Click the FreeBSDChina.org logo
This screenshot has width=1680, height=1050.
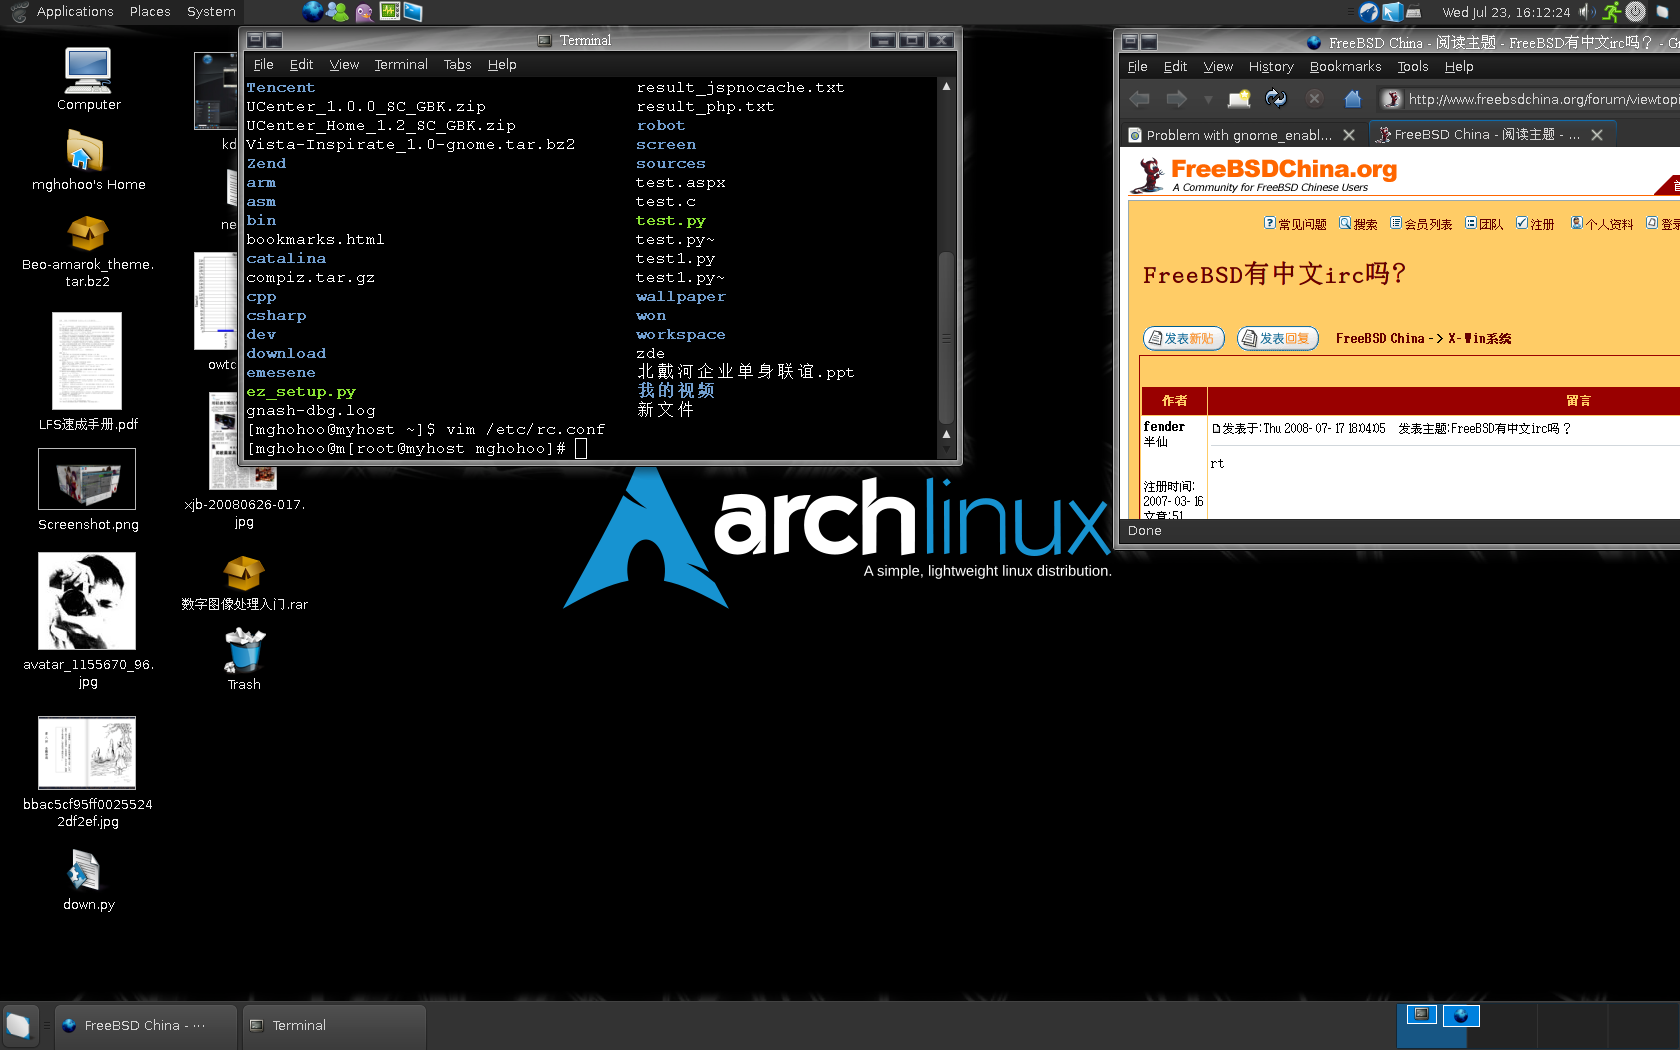click(x=1264, y=174)
